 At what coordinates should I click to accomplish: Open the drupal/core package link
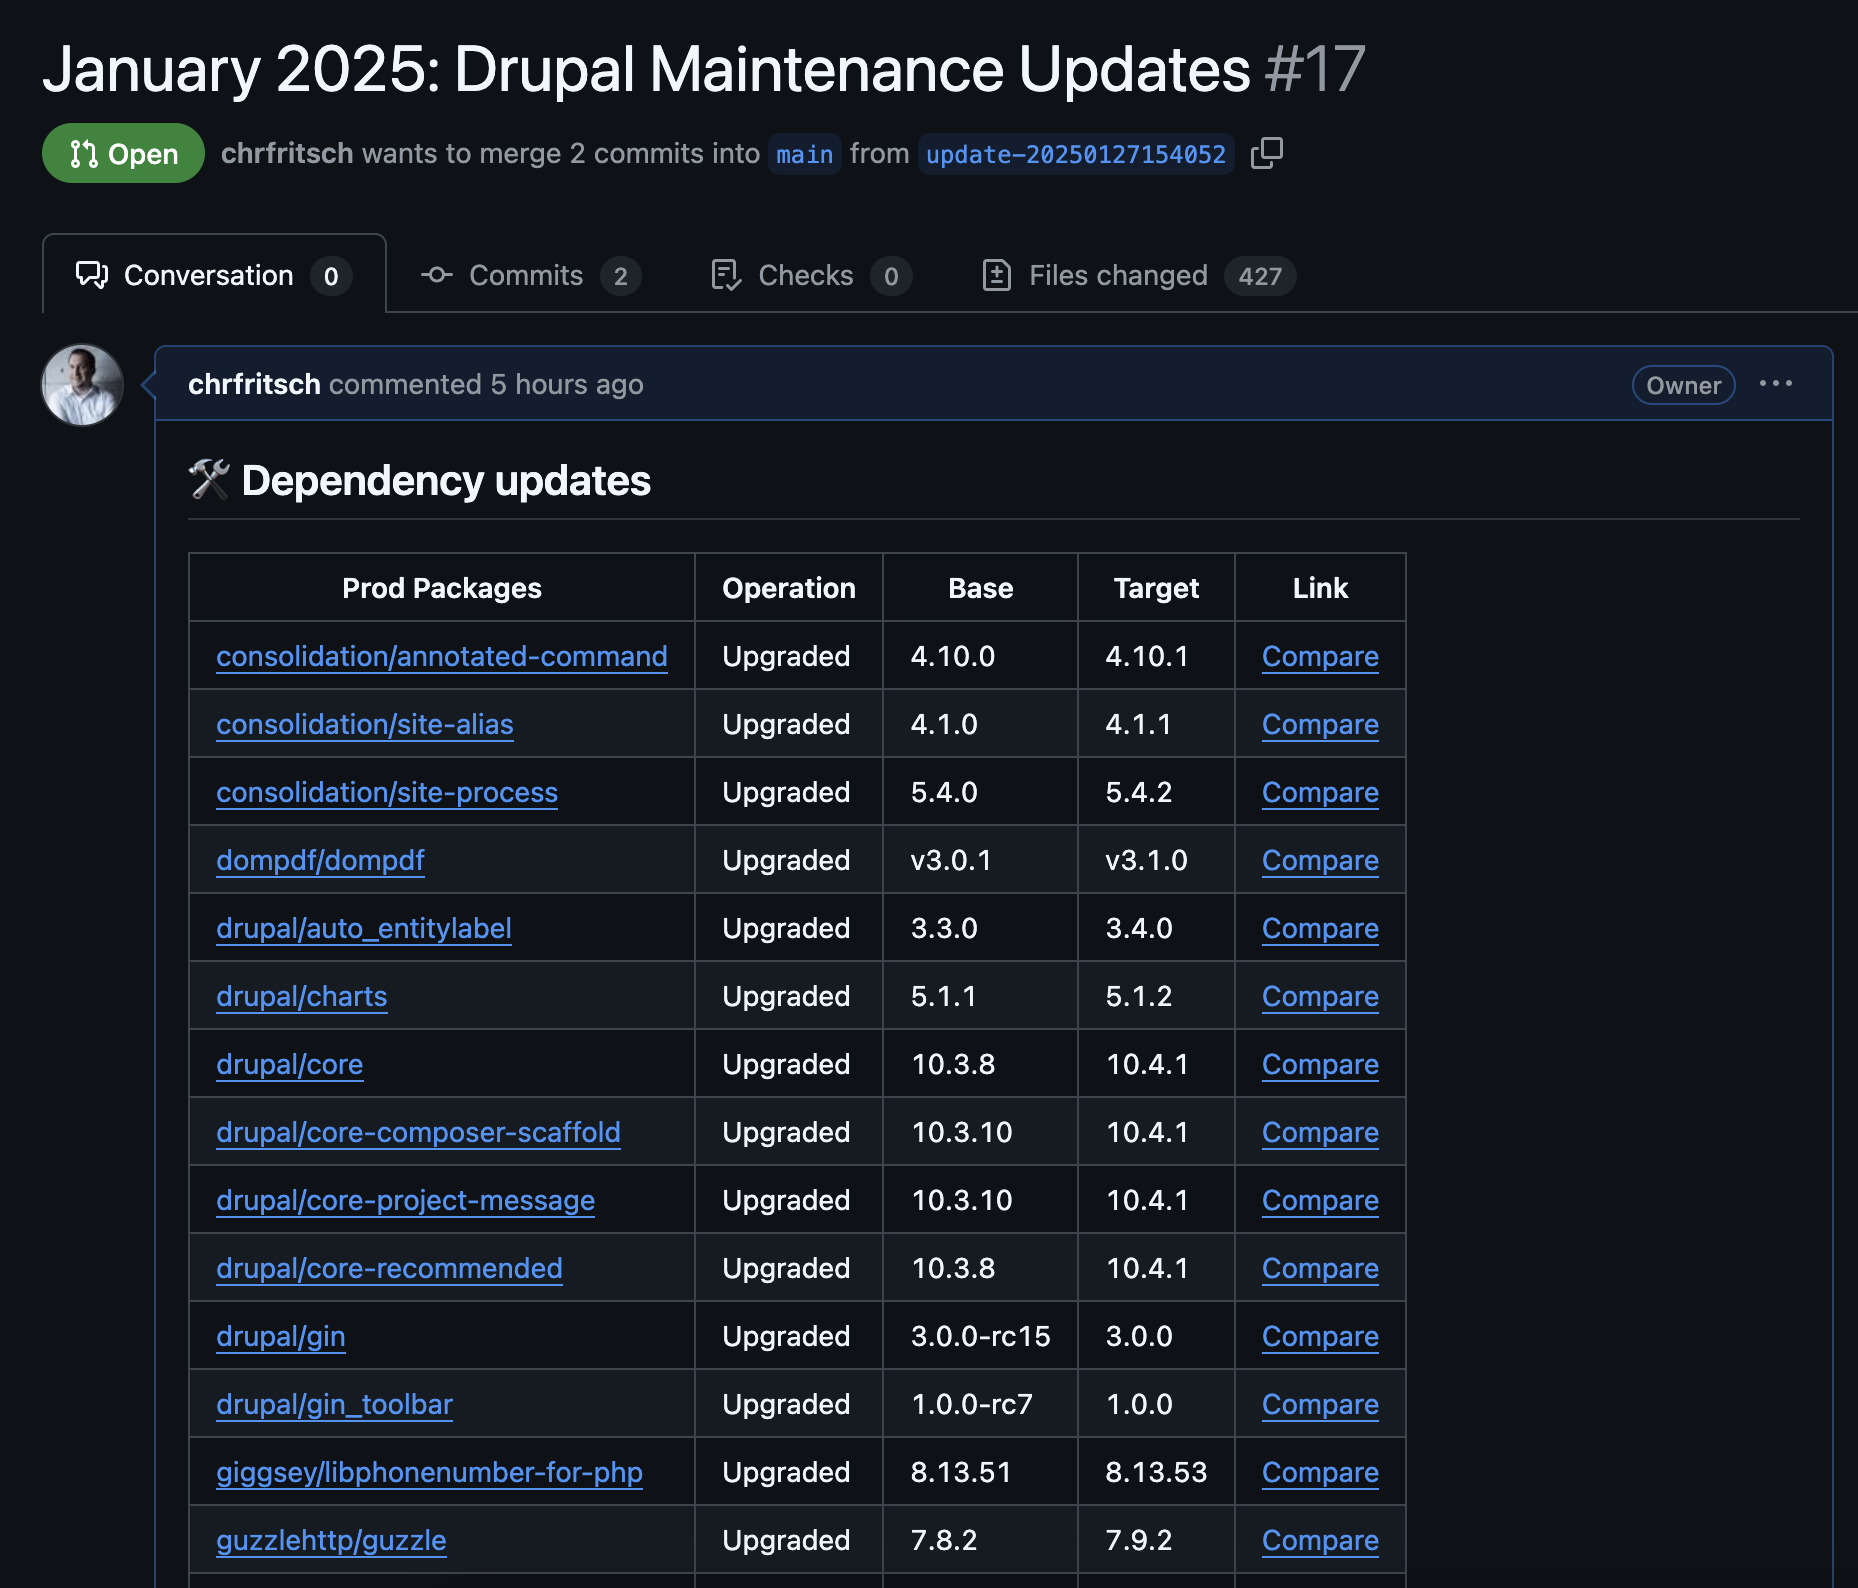coord(289,1064)
